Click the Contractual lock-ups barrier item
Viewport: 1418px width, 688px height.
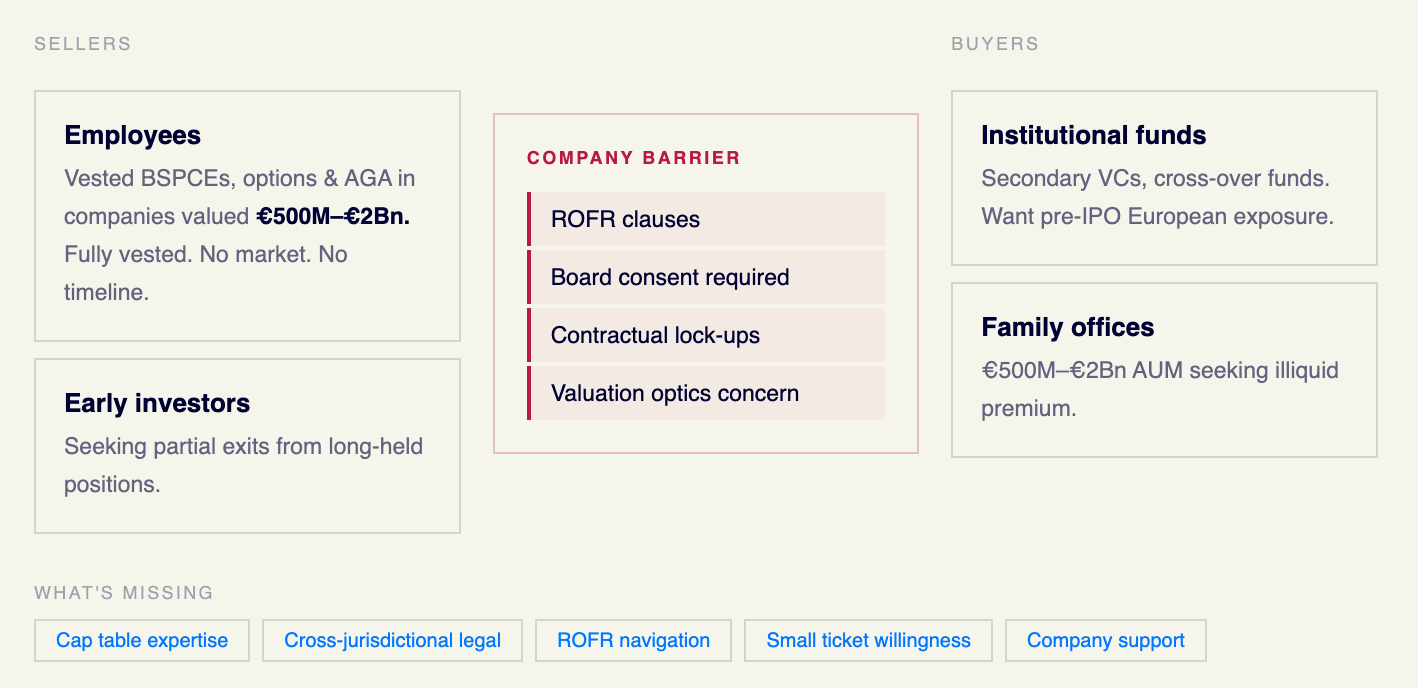(x=706, y=335)
